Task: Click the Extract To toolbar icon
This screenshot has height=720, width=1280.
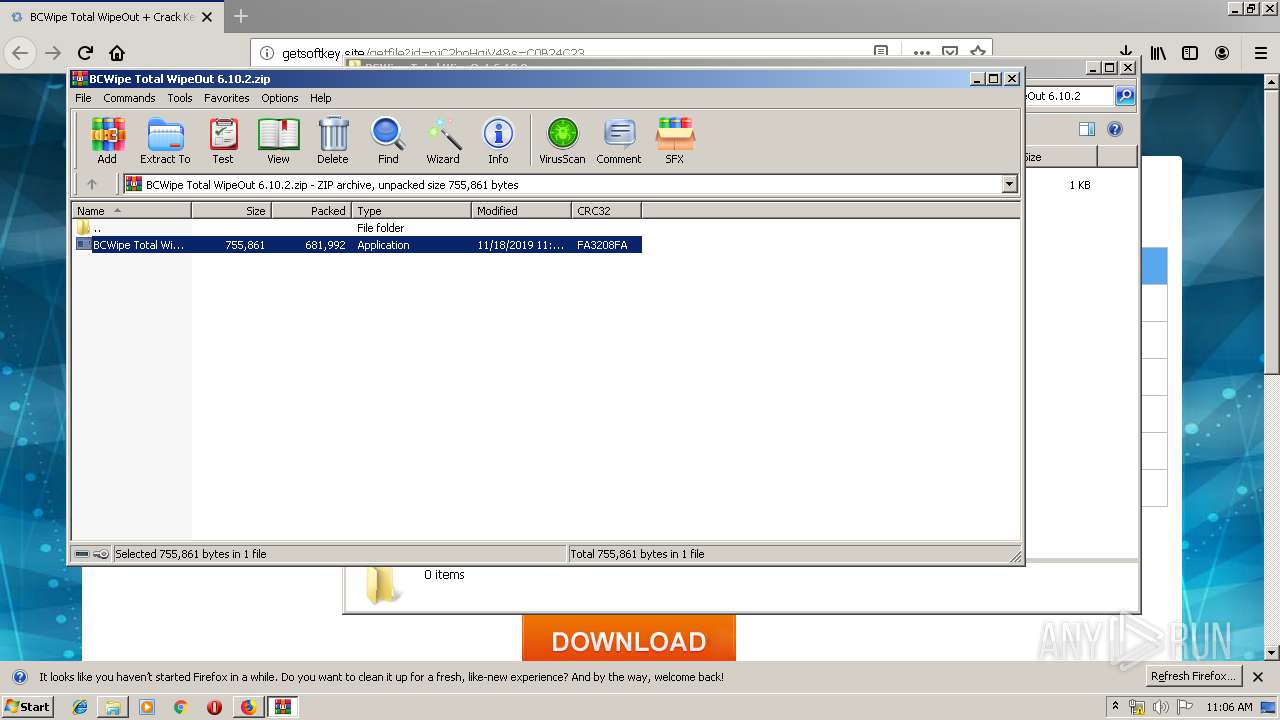Action: pos(165,140)
